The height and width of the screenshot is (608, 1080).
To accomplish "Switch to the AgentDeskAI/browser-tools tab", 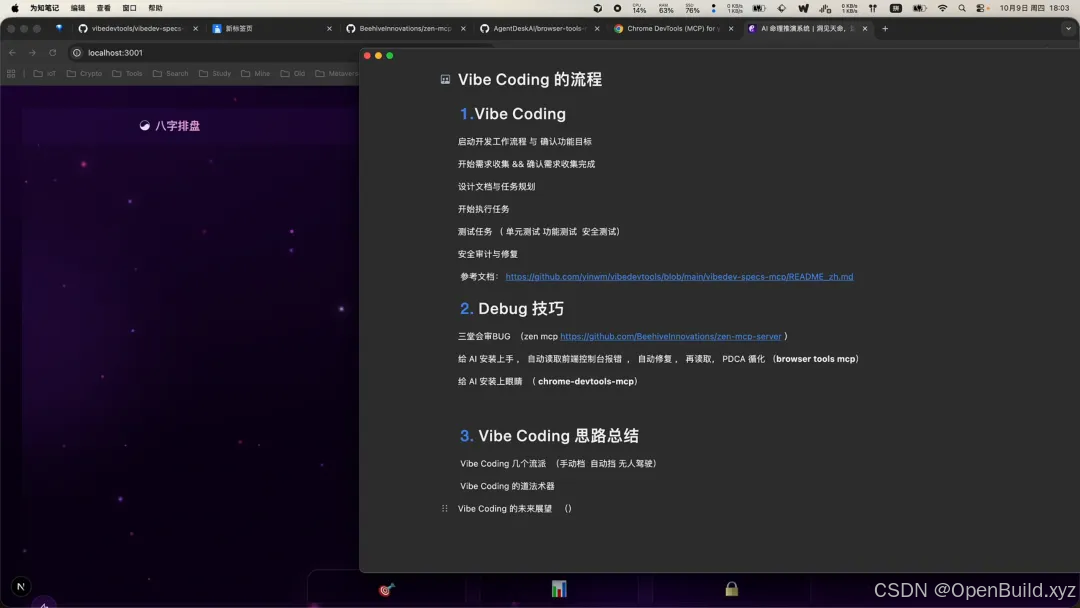I will 539,29.
